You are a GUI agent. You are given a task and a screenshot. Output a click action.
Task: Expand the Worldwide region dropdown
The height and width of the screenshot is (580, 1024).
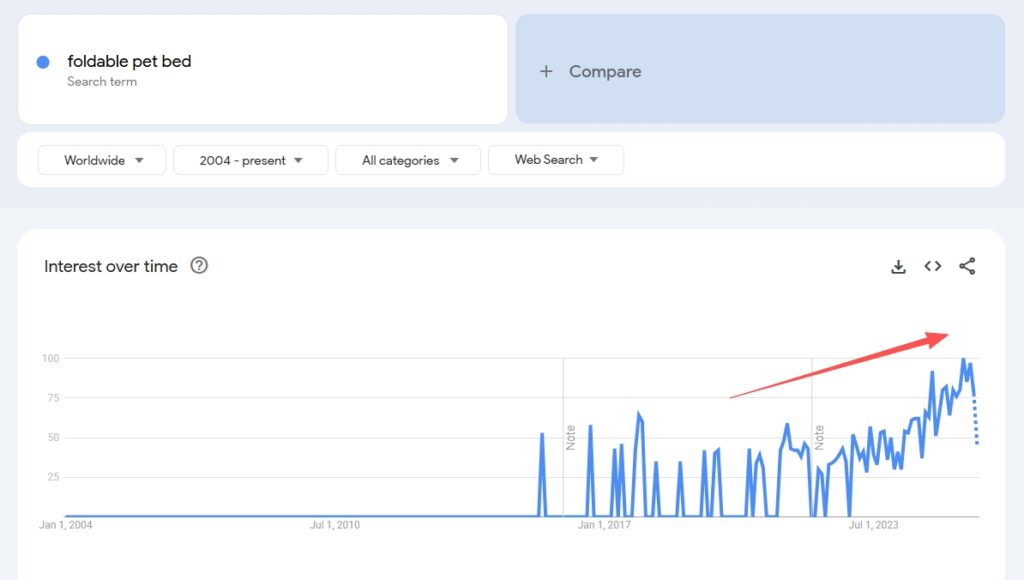pos(102,160)
